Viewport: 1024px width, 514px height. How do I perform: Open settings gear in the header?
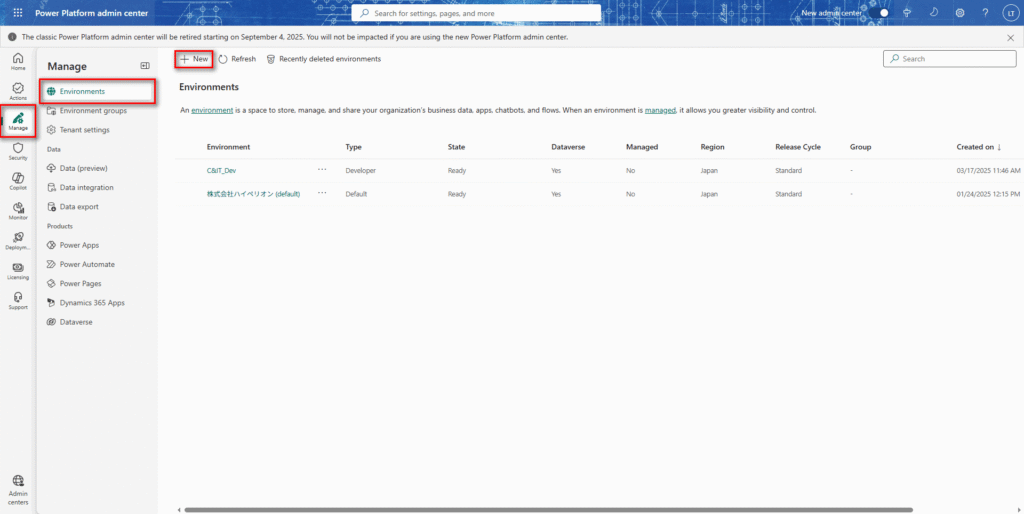click(960, 13)
